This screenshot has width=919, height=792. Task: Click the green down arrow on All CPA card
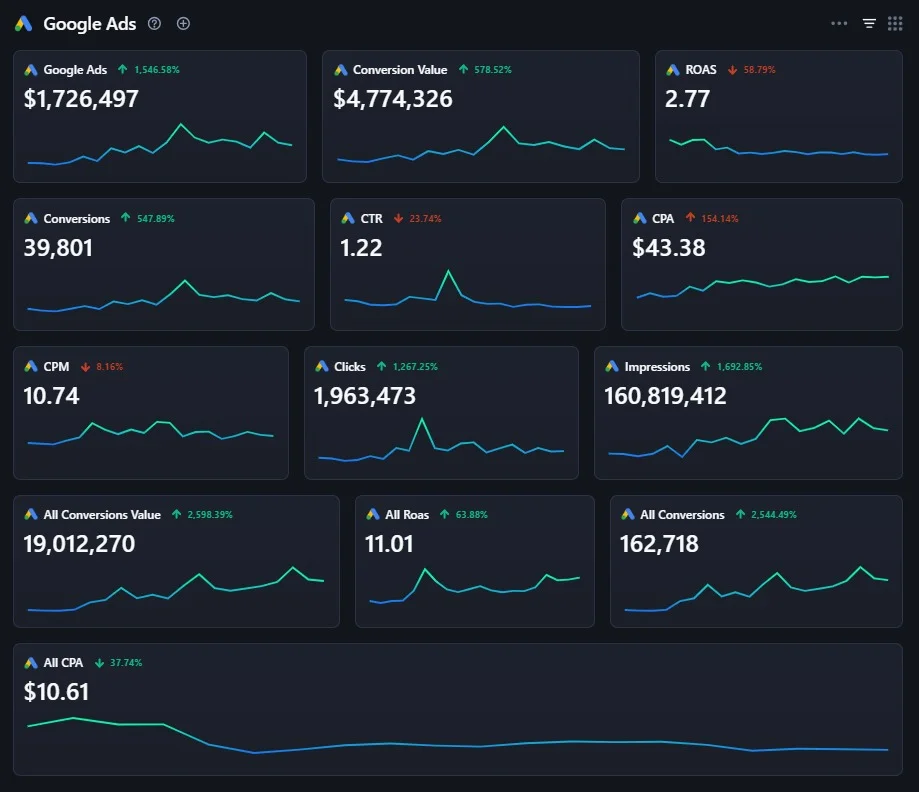[x=100, y=663]
